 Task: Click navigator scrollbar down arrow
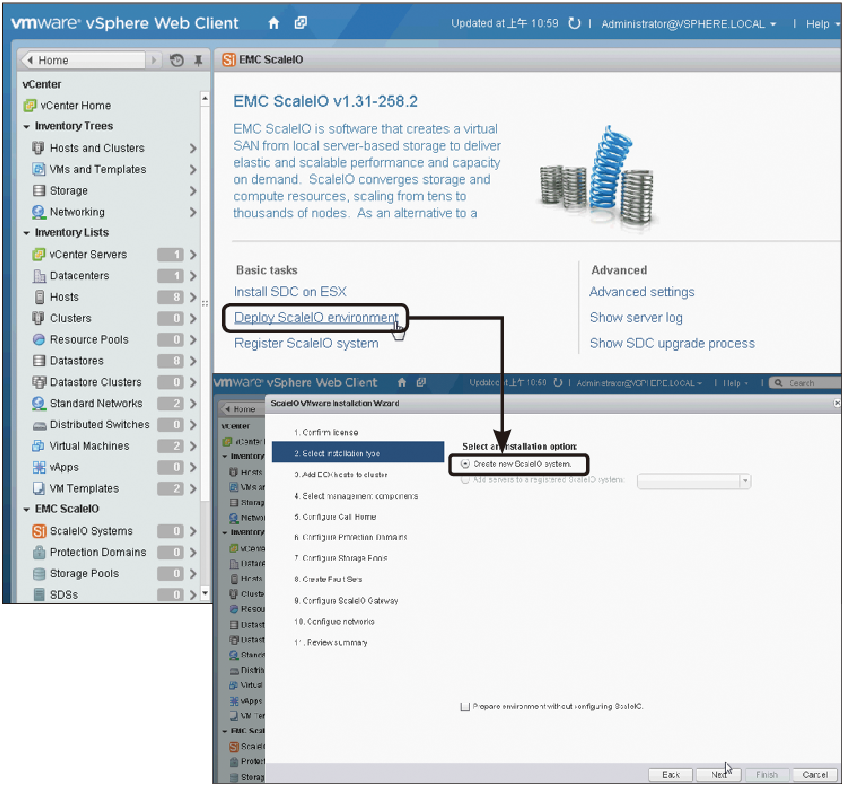(205, 593)
